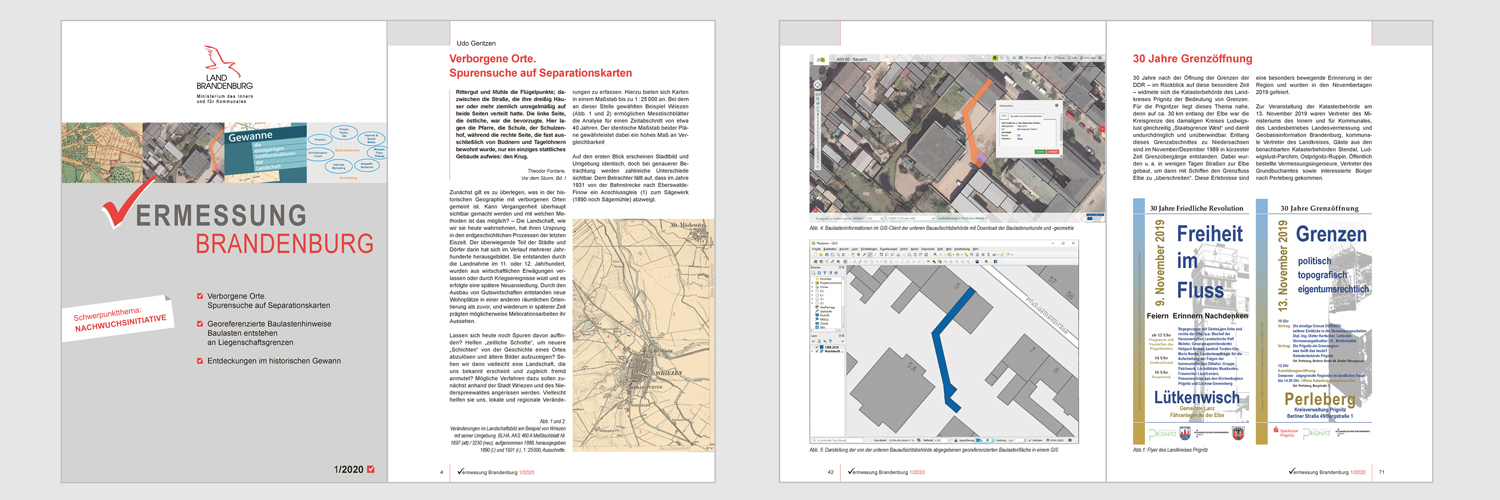Click the green logo in GIS client header
This screenshot has height=500, width=1500.
point(821,59)
